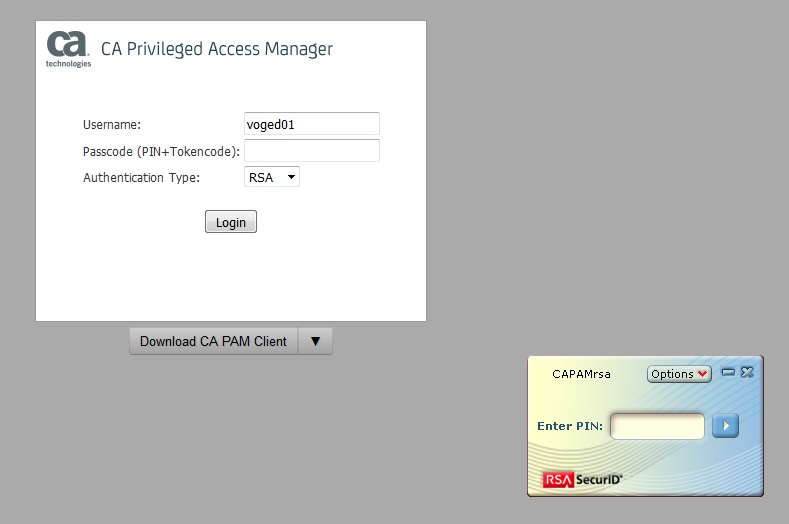Click the CA technologies logo
The width and height of the screenshot is (789, 524).
coord(68,49)
